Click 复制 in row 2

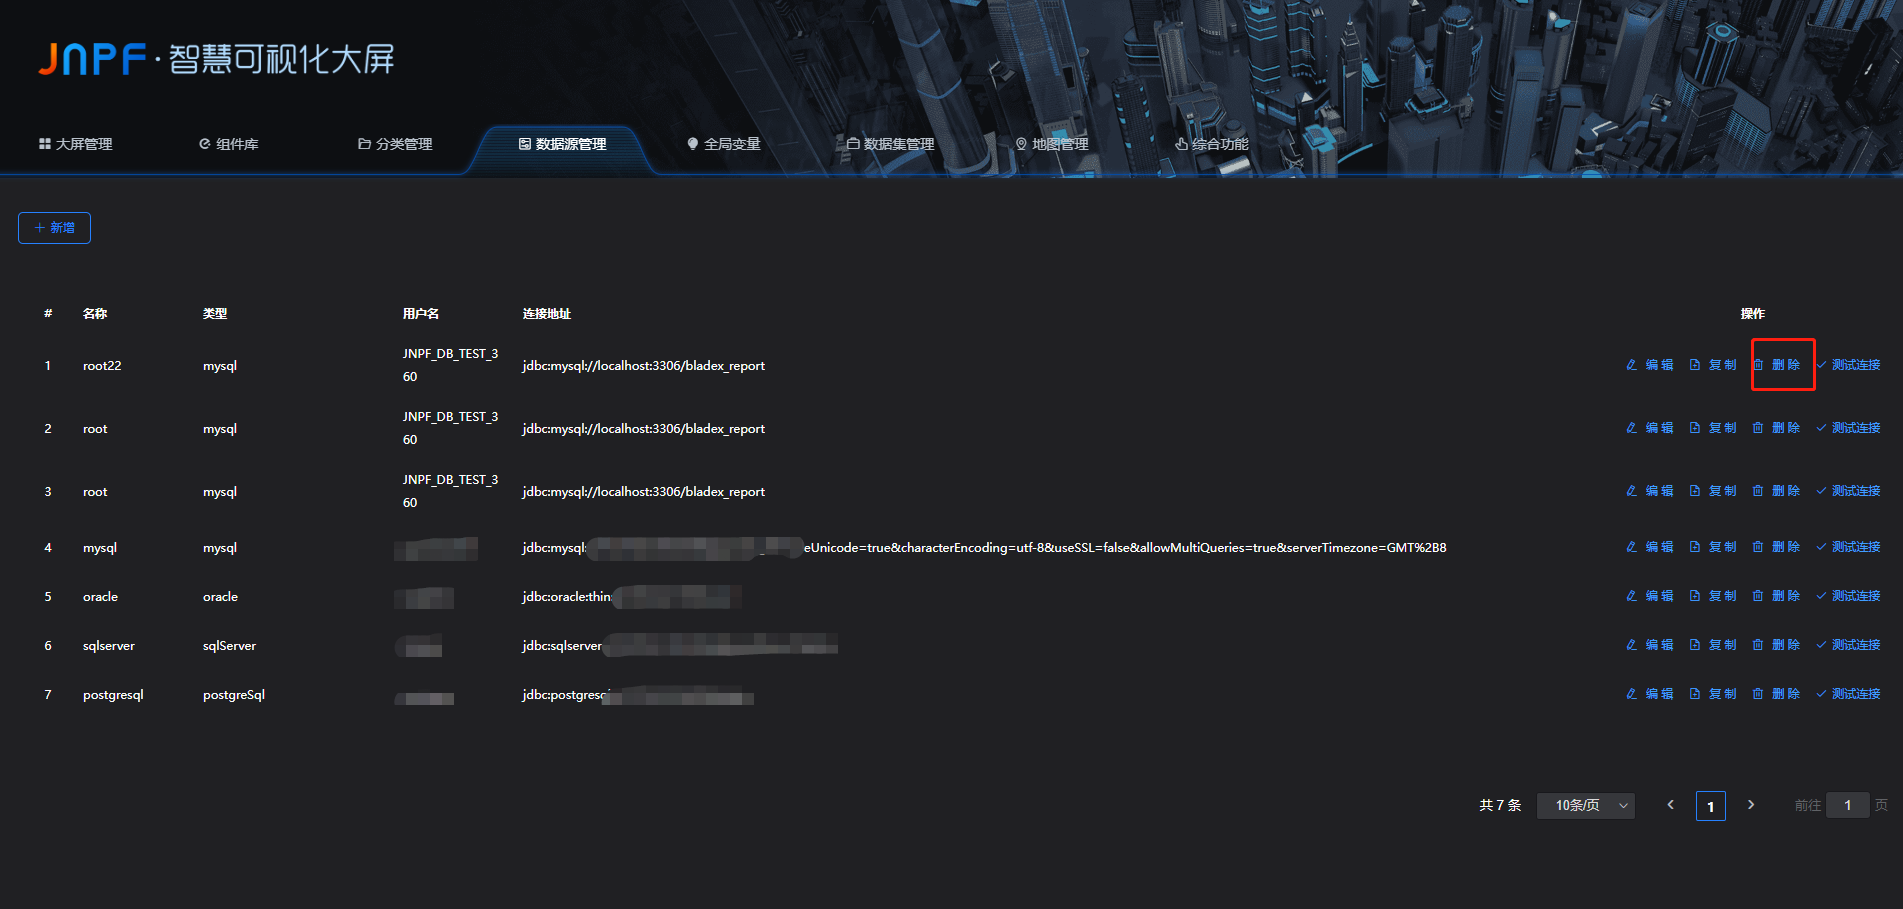pyautogui.click(x=1713, y=428)
